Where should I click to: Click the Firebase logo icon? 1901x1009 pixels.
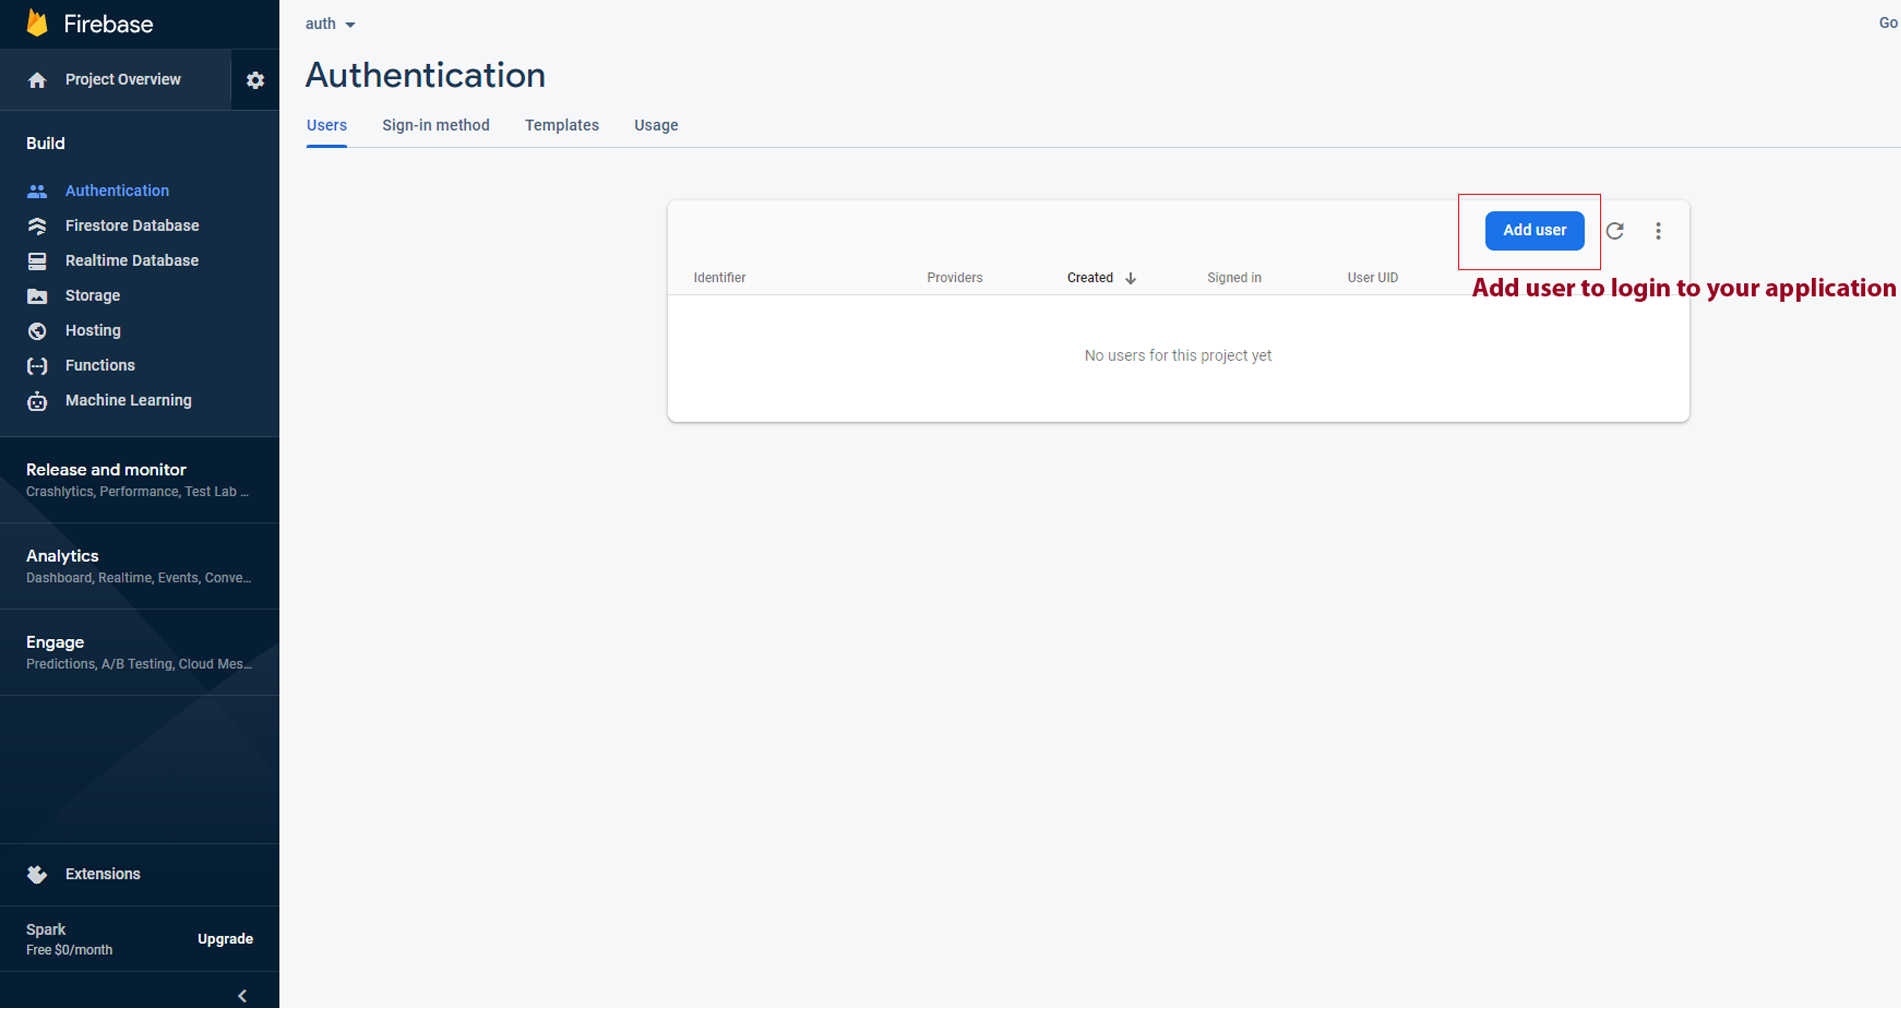tap(37, 23)
